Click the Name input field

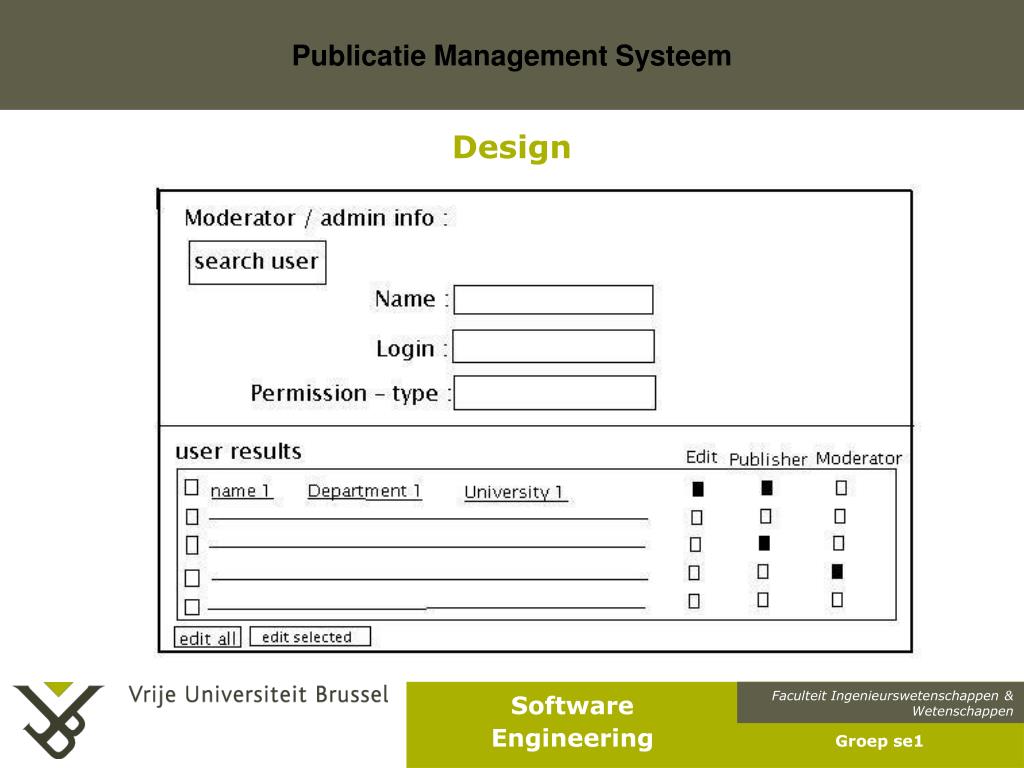[553, 300]
